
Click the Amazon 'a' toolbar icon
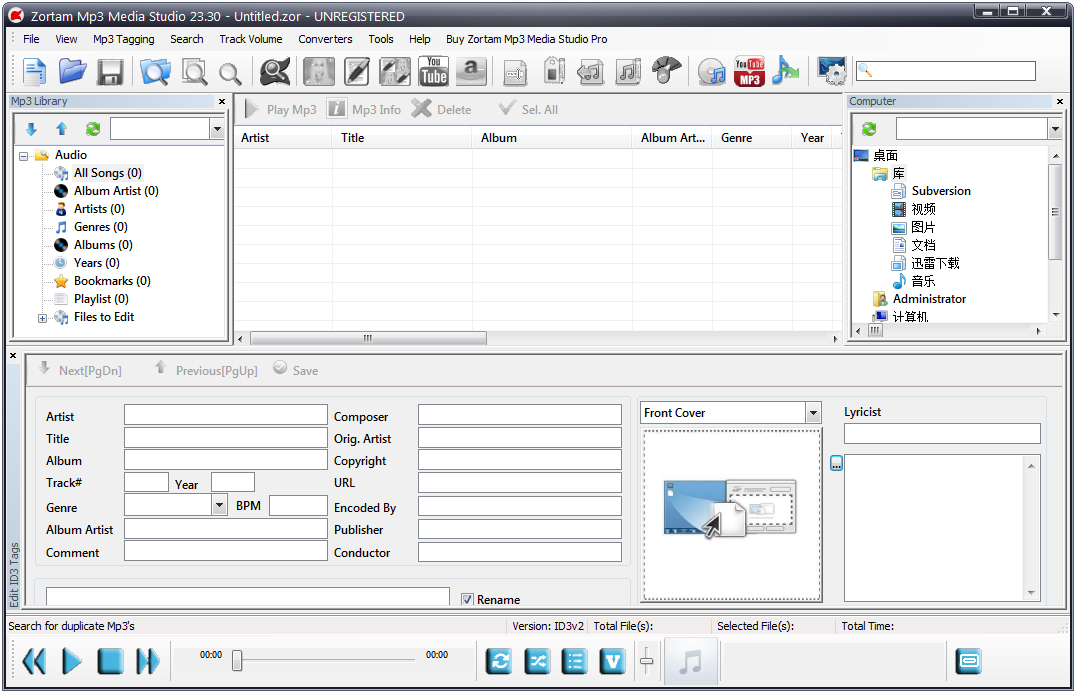point(471,71)
